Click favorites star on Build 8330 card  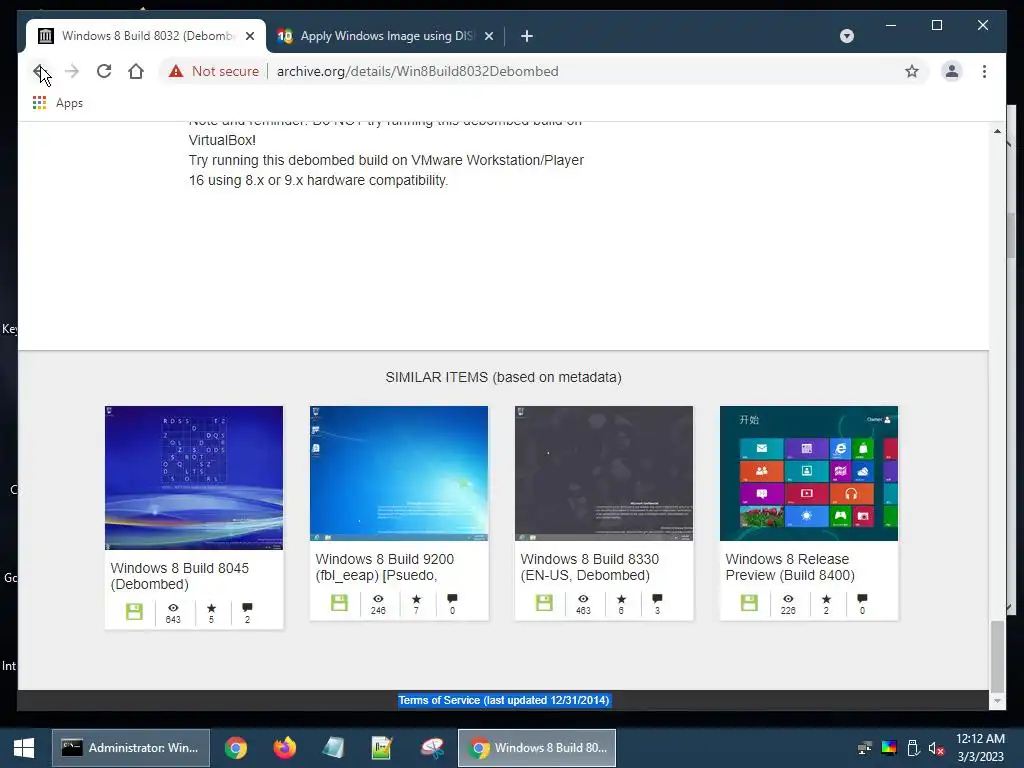point(621,598)
